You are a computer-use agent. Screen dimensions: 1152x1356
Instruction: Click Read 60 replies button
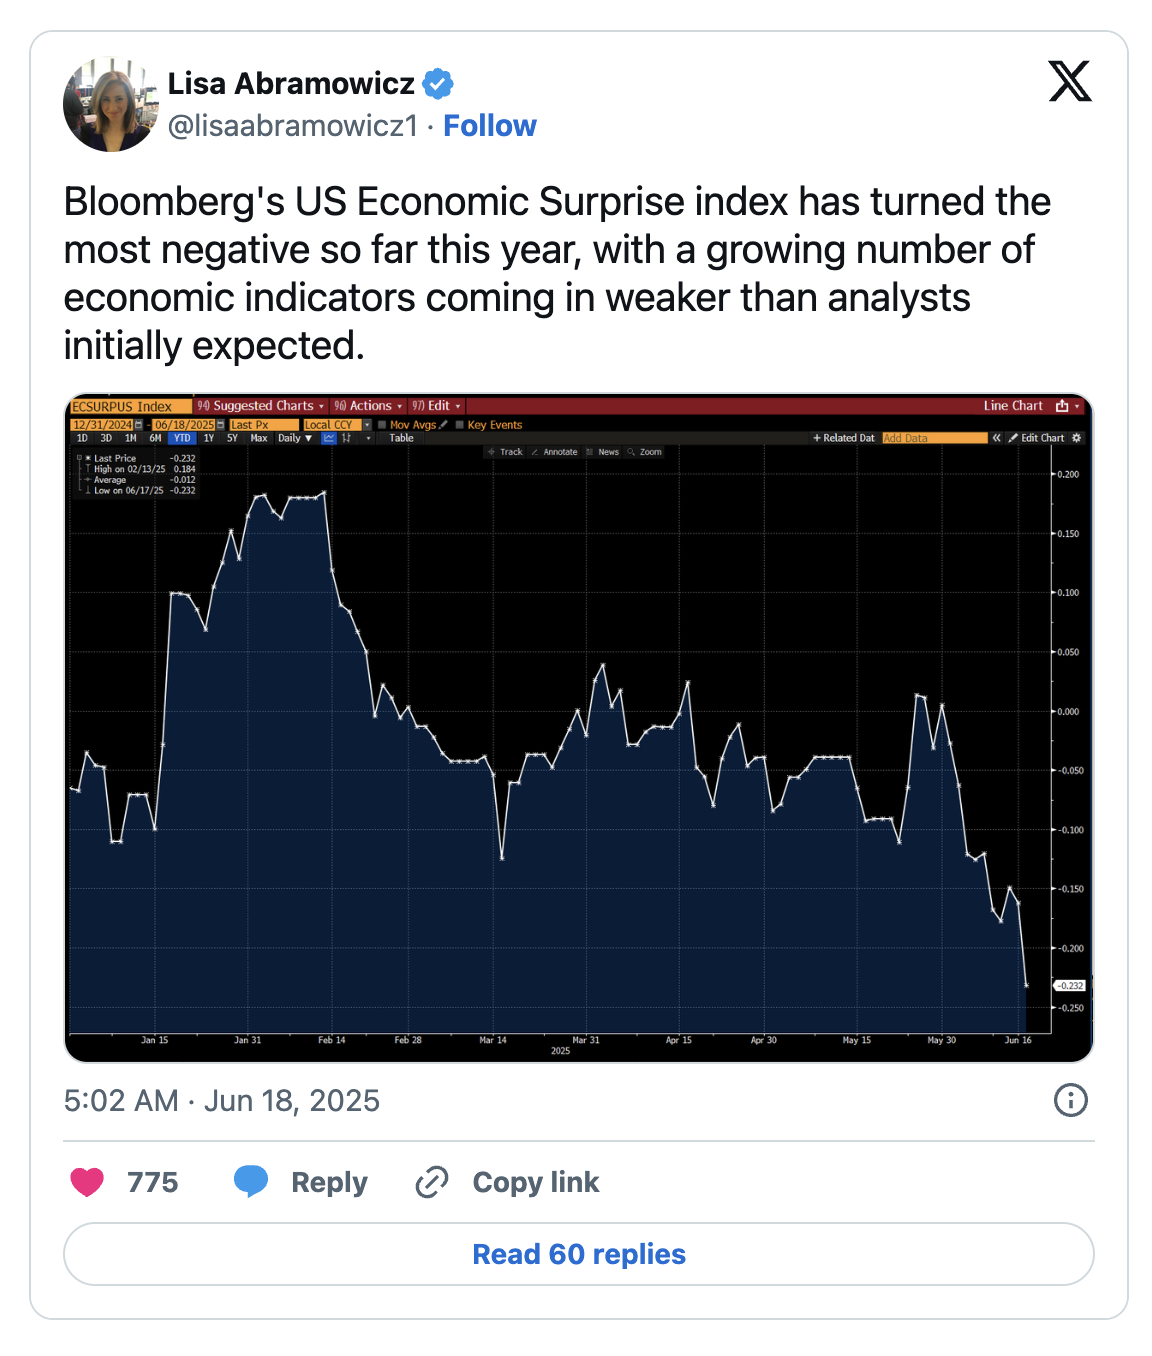(578, 1254)
